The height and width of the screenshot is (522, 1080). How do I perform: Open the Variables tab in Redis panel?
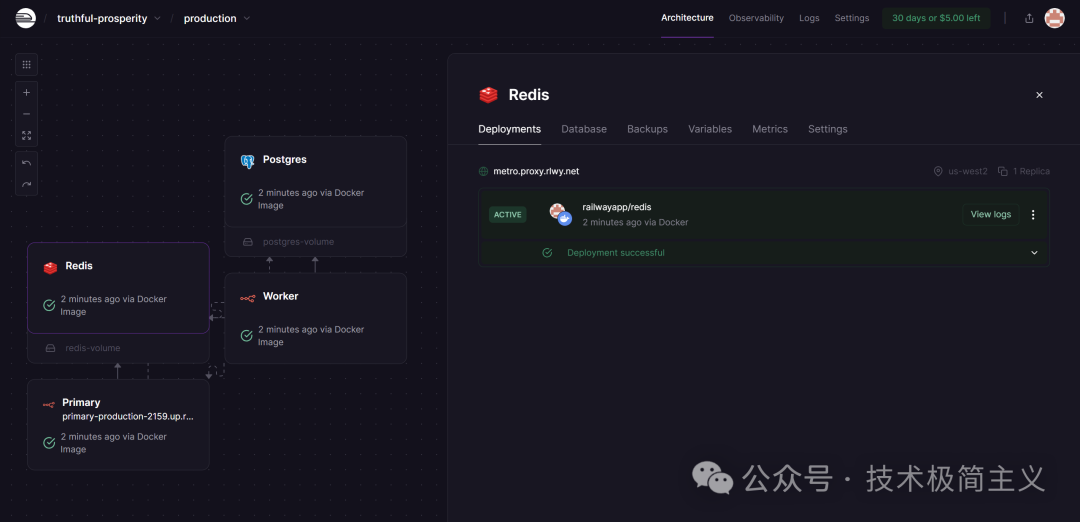(x=710, y=129)
